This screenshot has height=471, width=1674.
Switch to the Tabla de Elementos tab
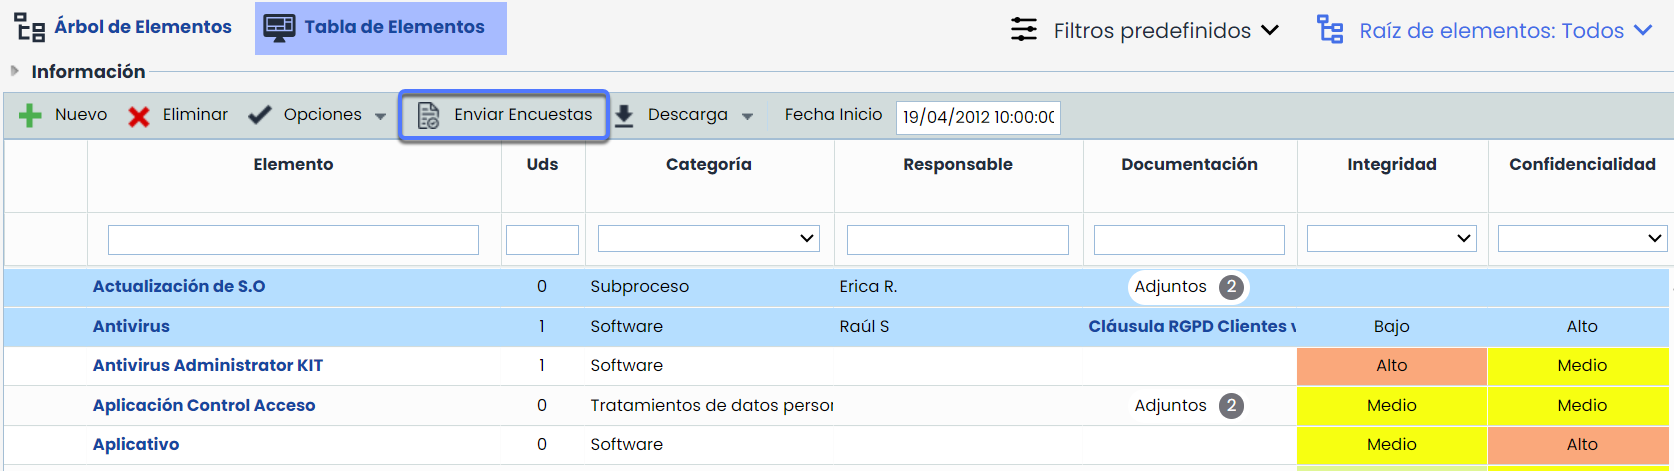coord(381,28)
